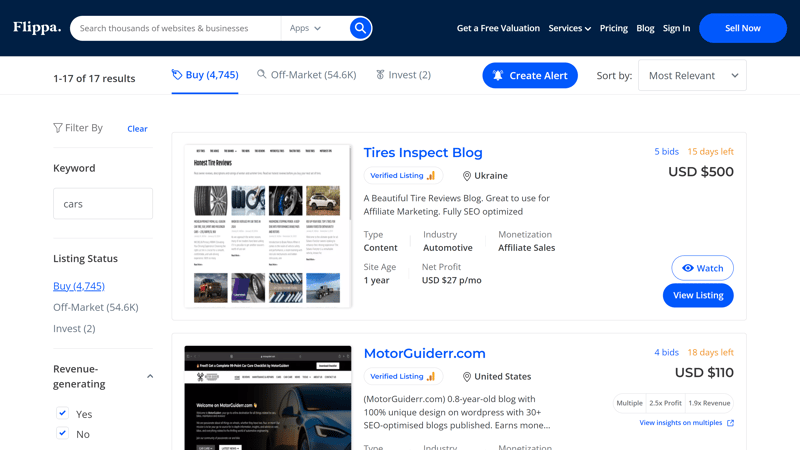Image resolution: width=800 pixels, height=450 pixels.
Task: Click the external-link icon beside View insights
Action: (730, 423)
